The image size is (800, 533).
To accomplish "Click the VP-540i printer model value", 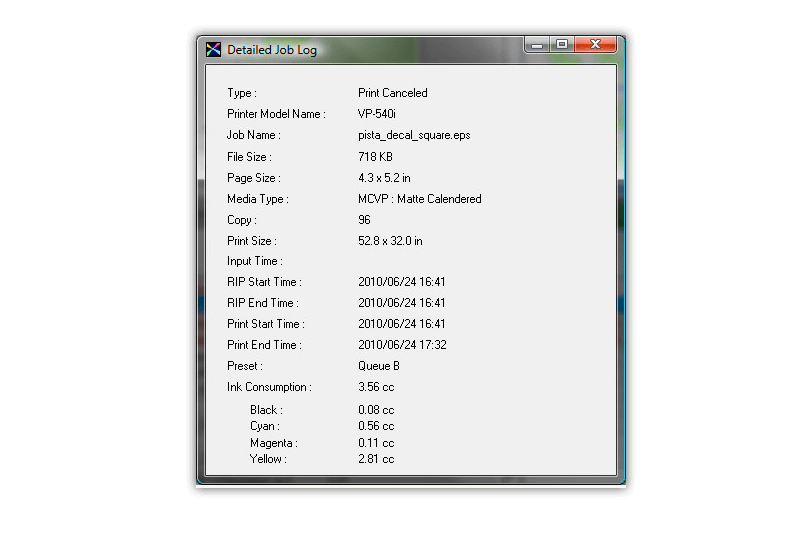I will 377,114.
